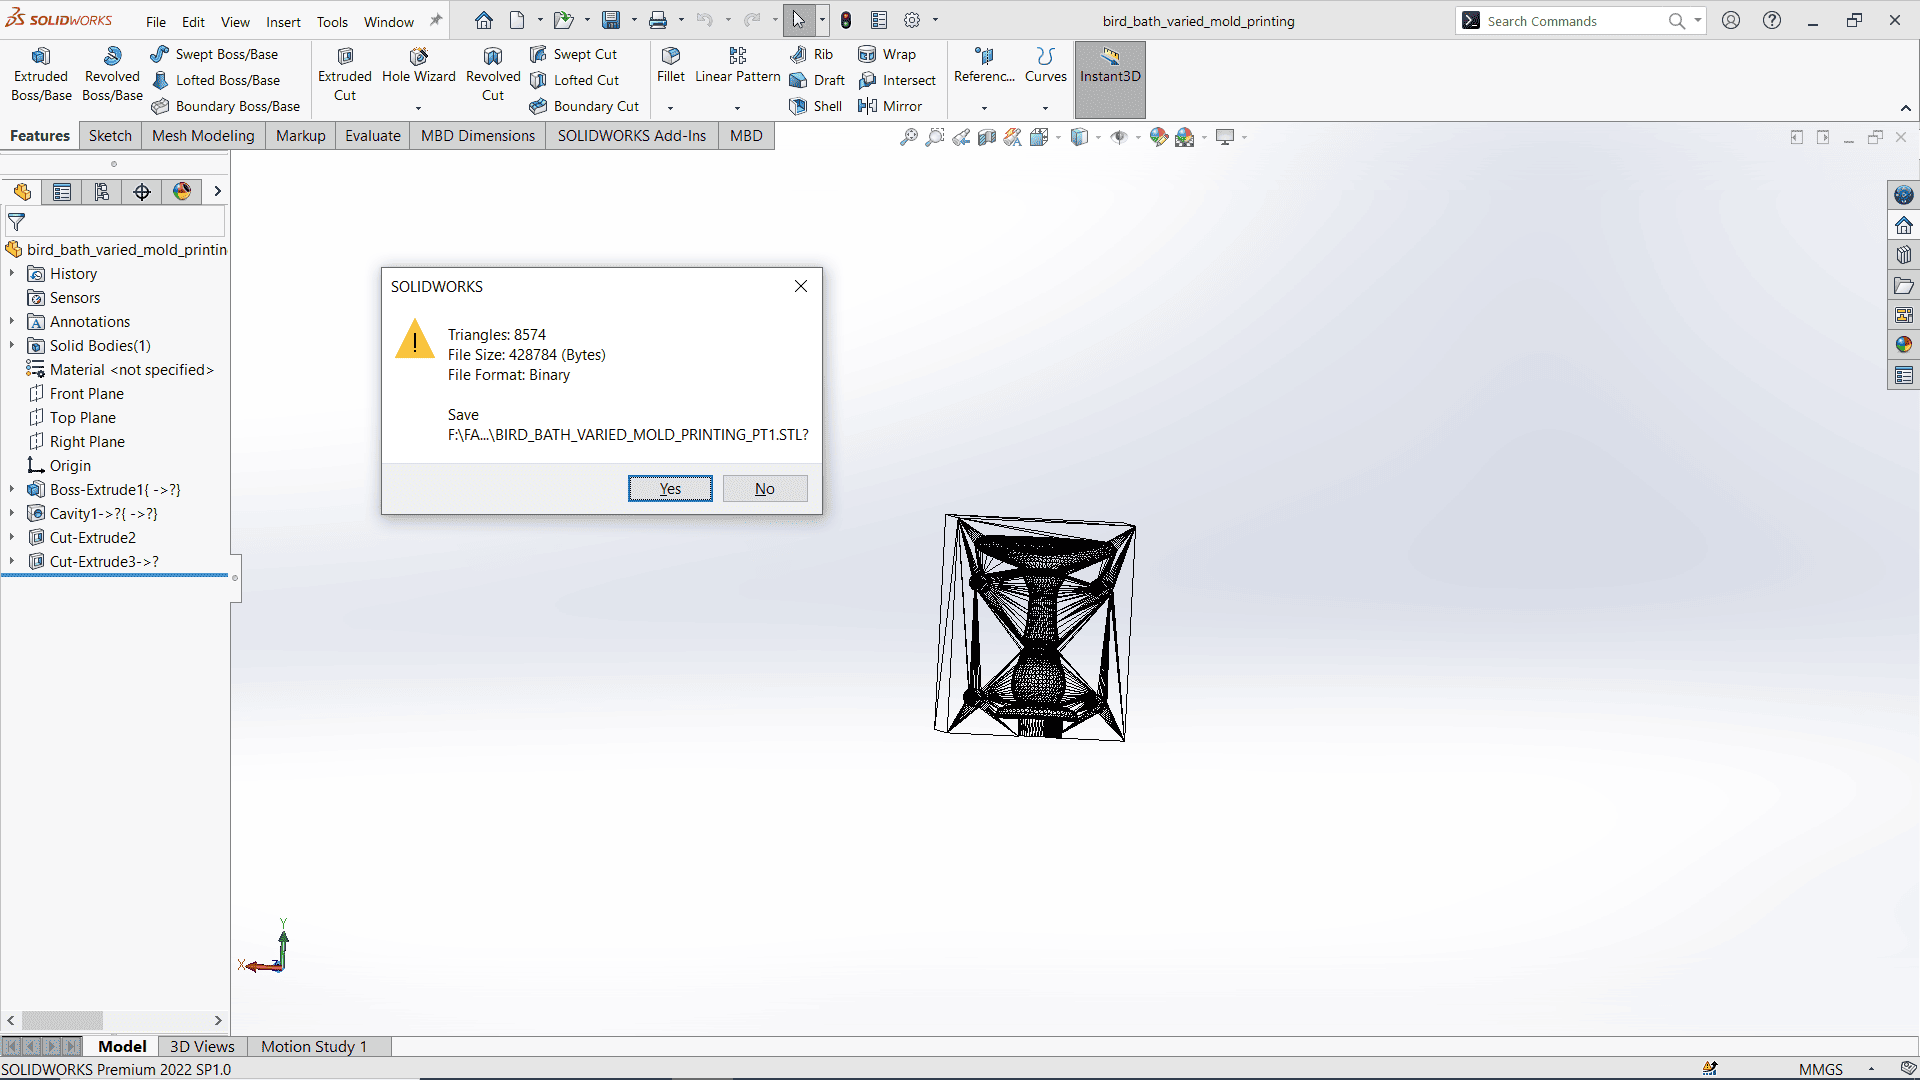This screenshot has height=1080, width=1920.
Task: Choose Swept Boss/Base command
Action: [x=215, y=54]
